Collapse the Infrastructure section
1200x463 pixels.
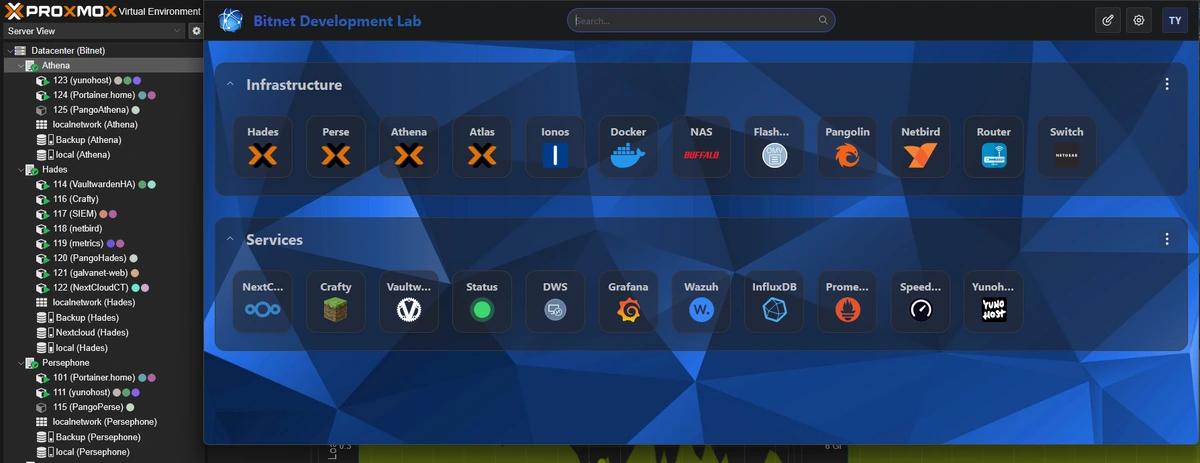point(230,85)
